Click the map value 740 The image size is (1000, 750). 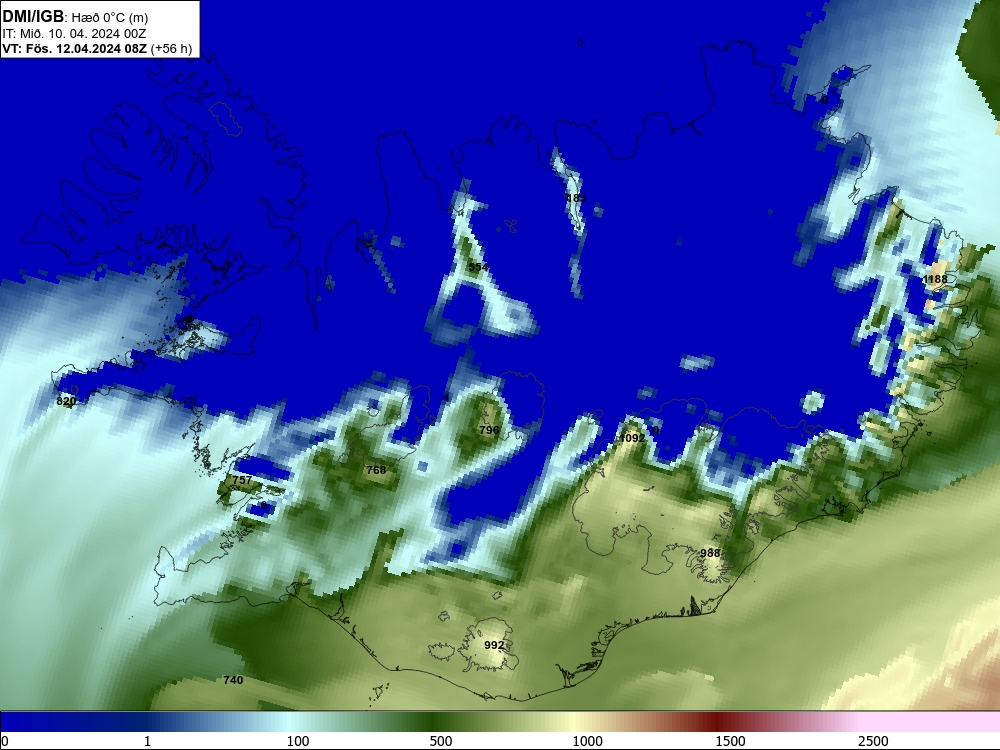click(x=233, y=680)
